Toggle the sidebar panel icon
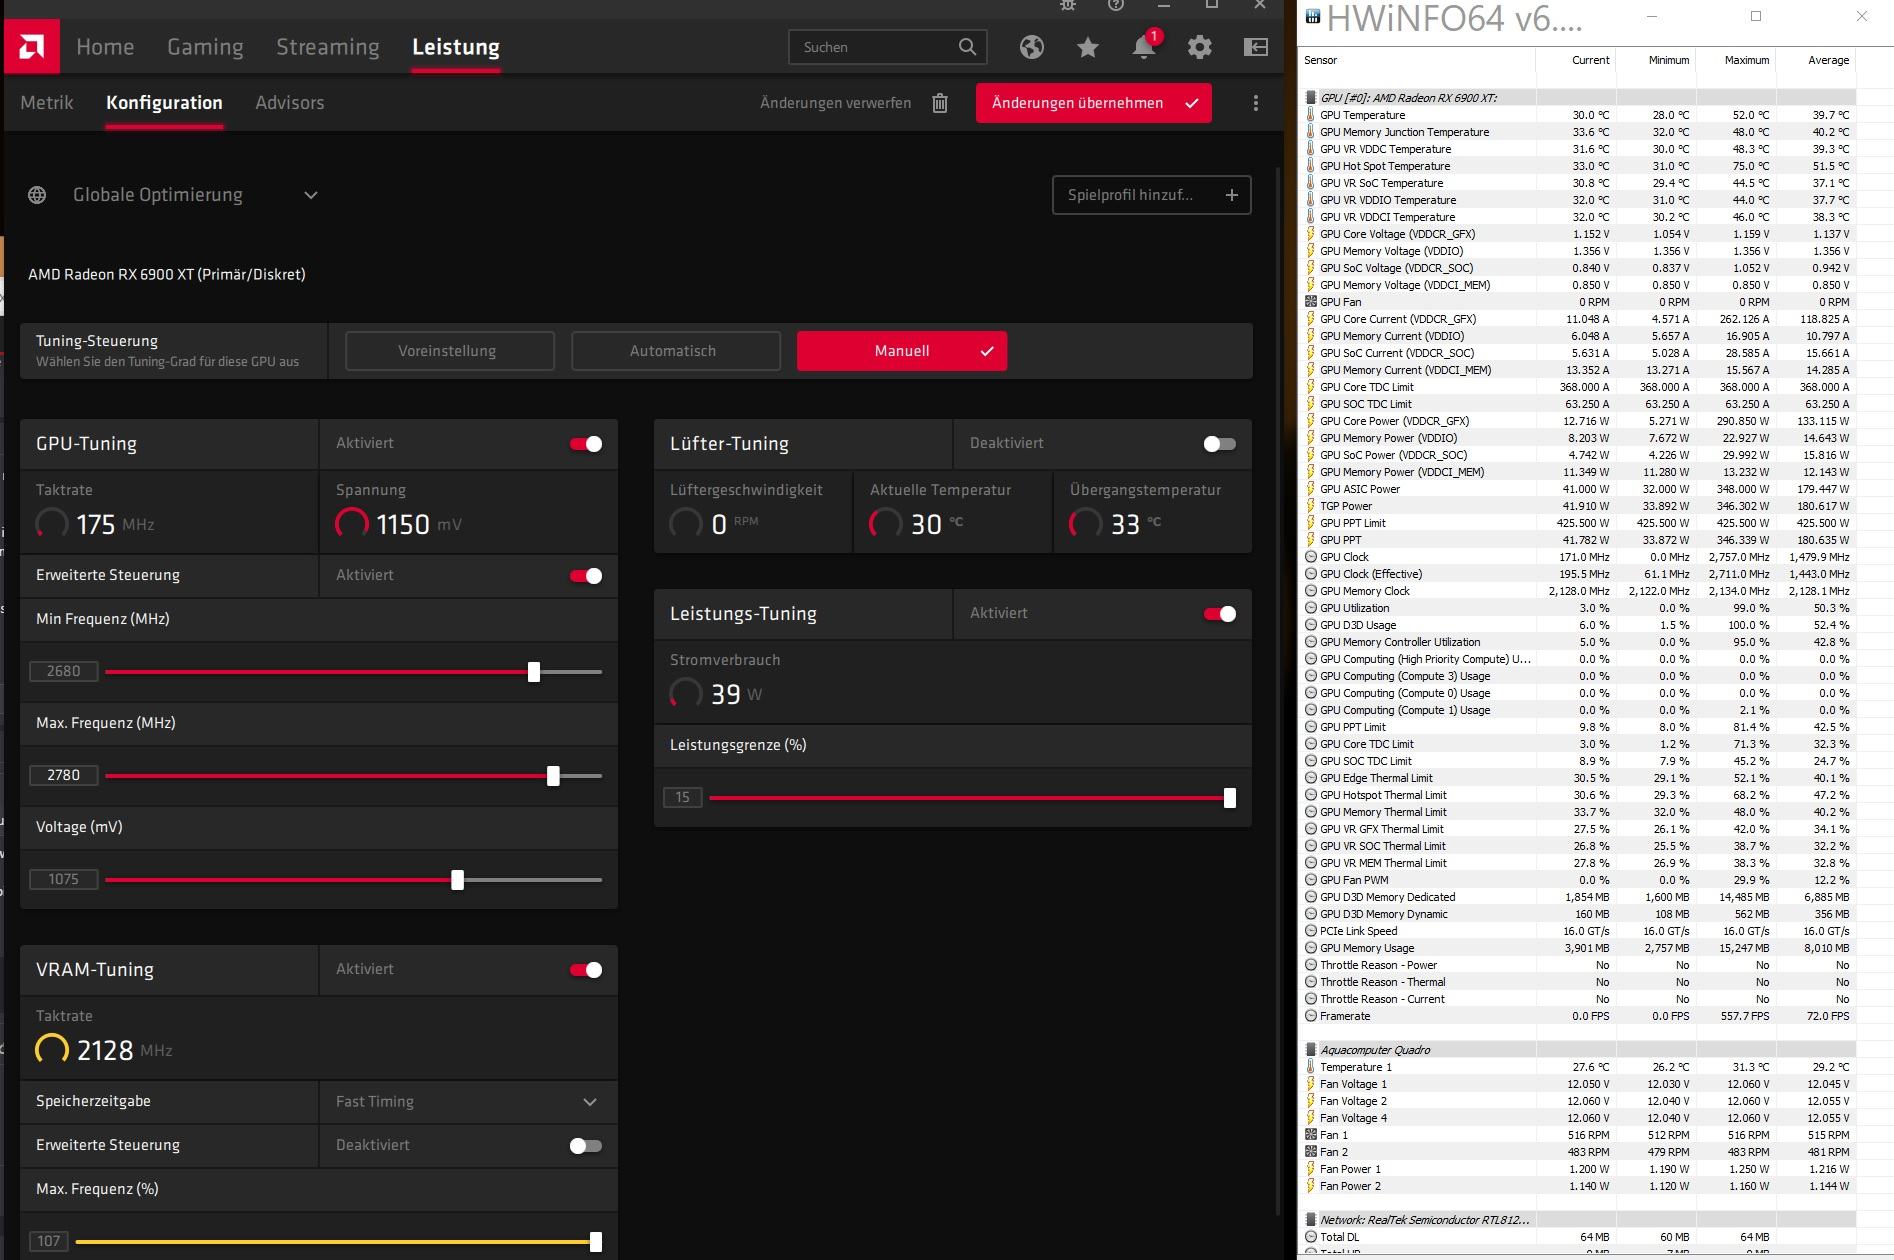1894x1260 pixels. tap(1256, 47)
